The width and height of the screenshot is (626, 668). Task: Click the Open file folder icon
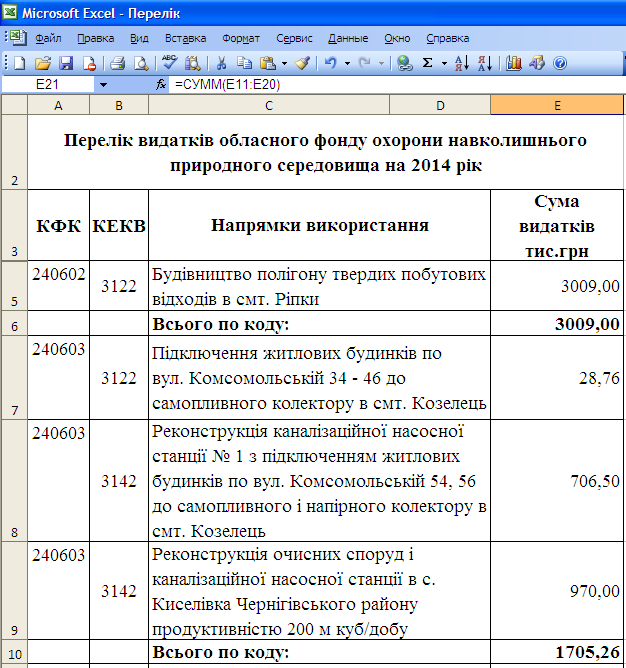pyautogui.click(x=43, y=62)
